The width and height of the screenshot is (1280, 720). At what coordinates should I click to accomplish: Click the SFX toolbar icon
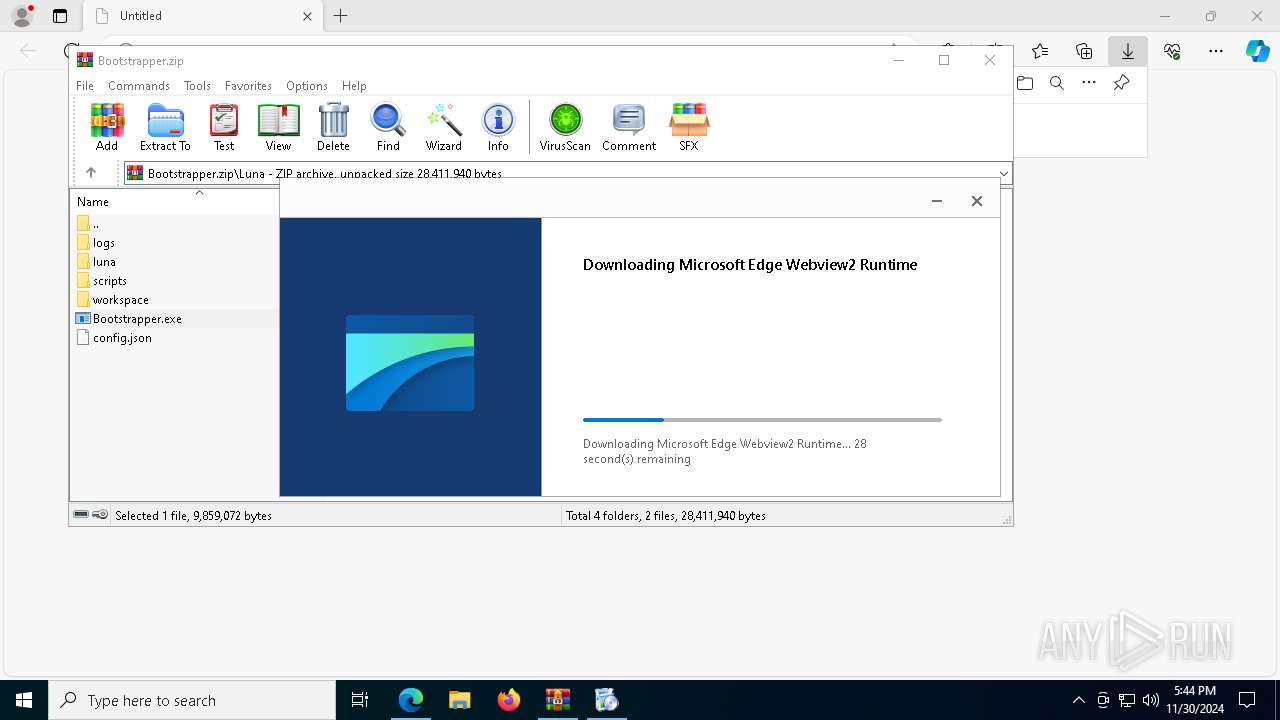coord(689,127)
